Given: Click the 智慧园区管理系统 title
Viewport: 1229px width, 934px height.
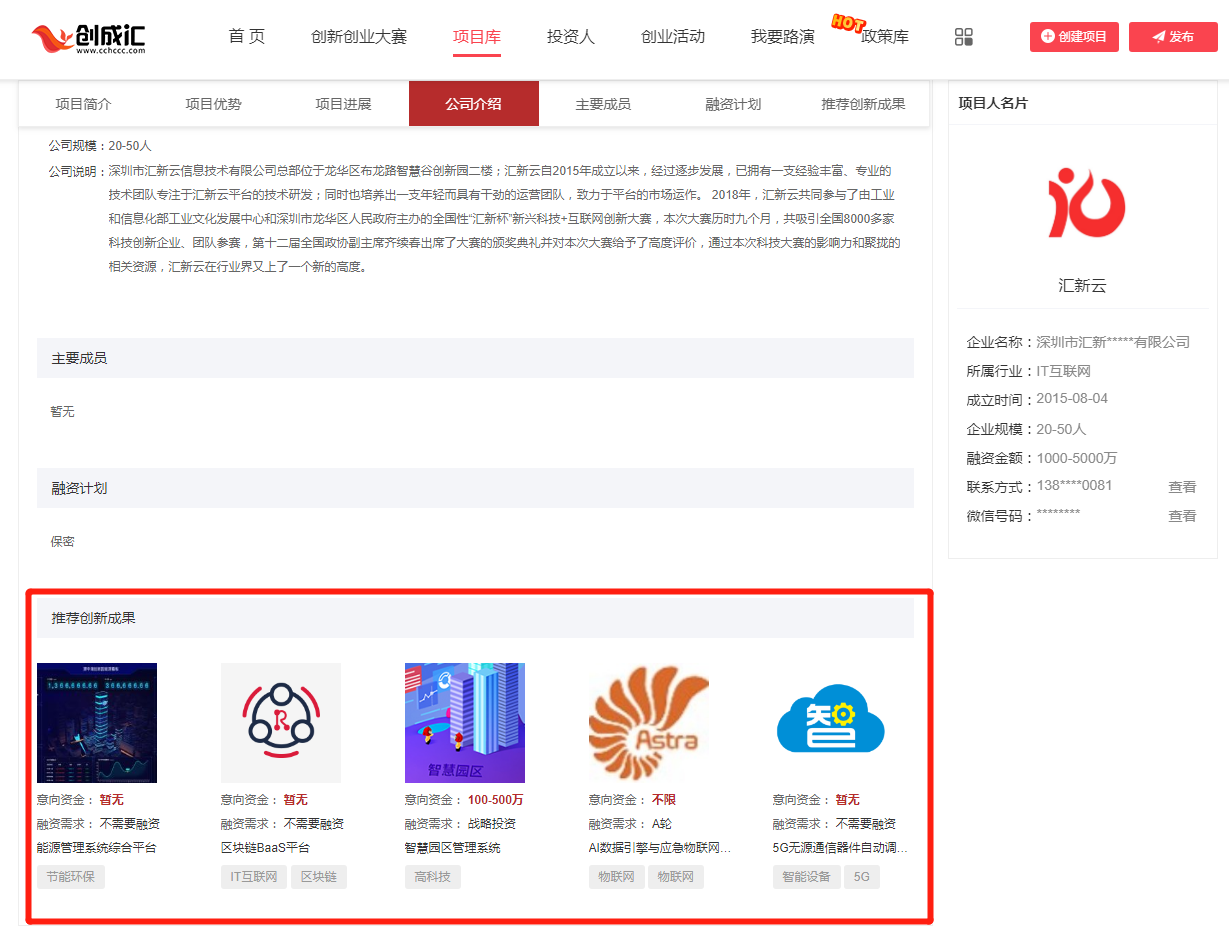Looking at the screenshot, I should (x=453, y=848).
